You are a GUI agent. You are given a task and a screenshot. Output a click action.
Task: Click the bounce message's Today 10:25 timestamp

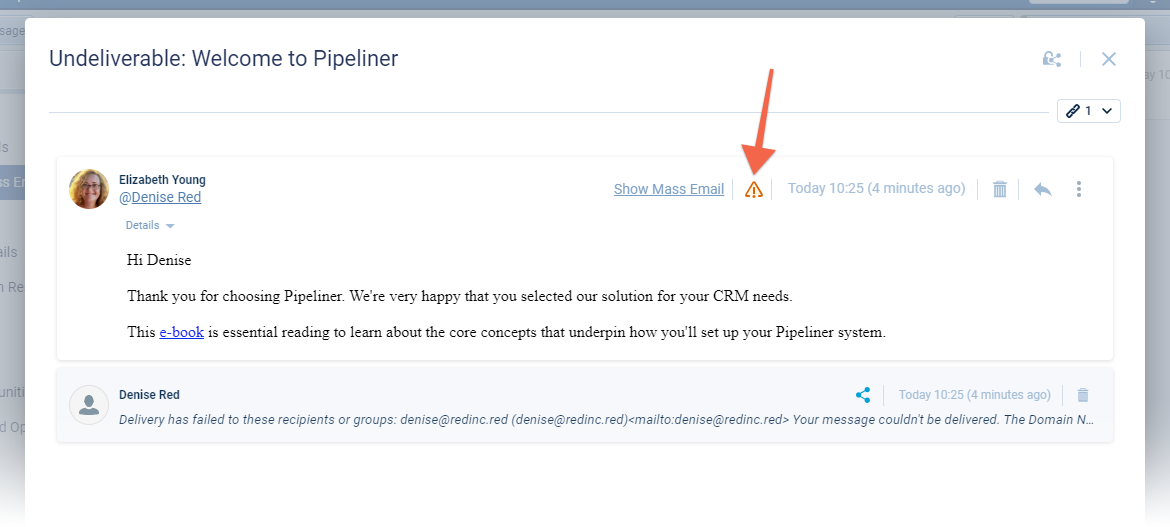pyautogui.click(x=974, y=395)
